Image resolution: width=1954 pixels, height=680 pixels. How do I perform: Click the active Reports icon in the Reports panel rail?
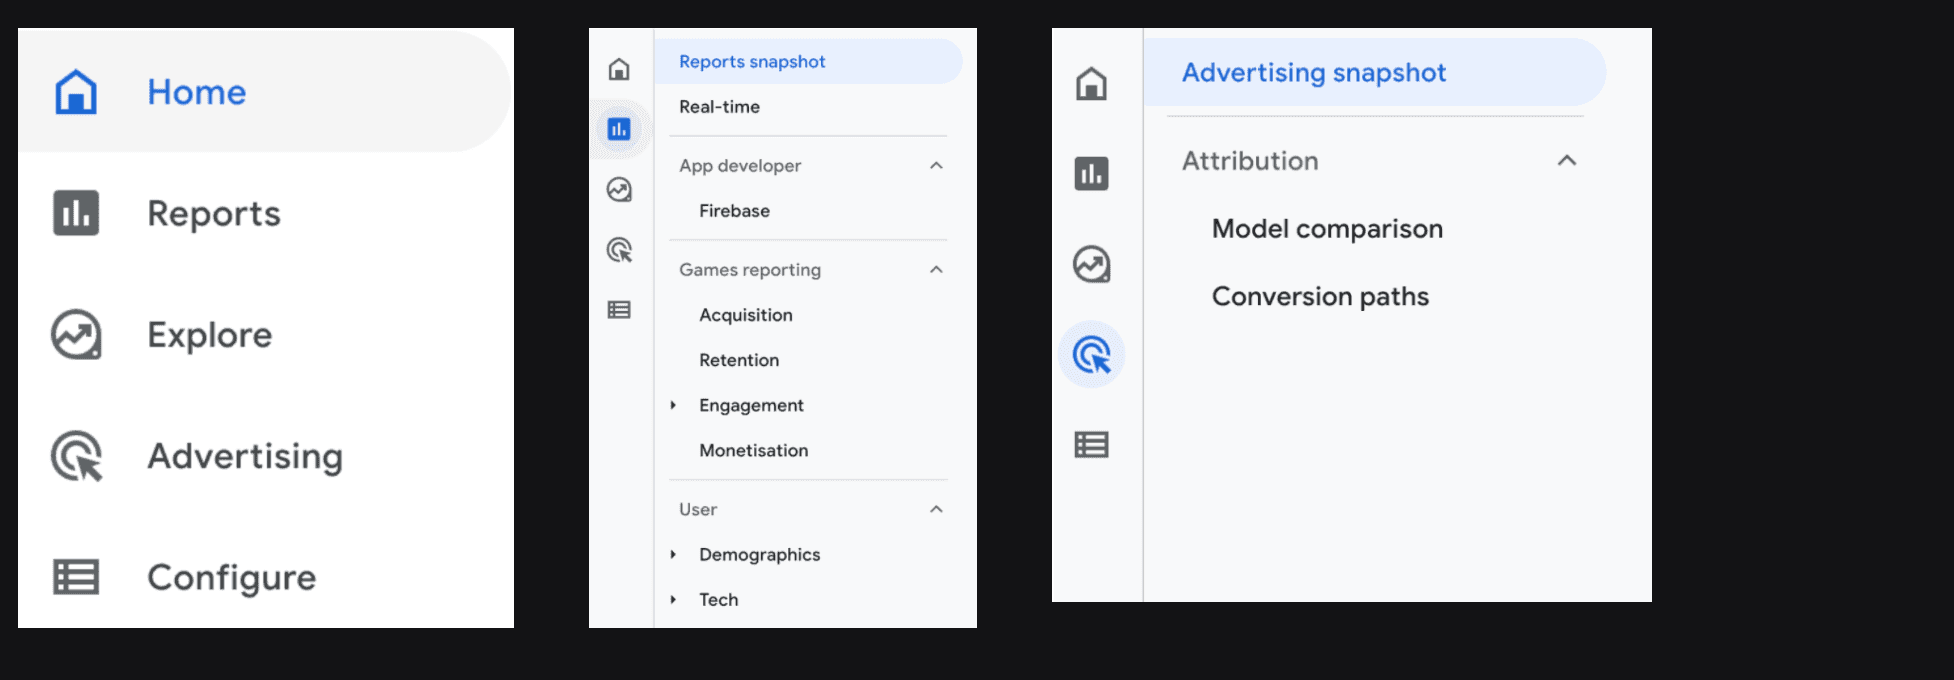tap(619, 129)
